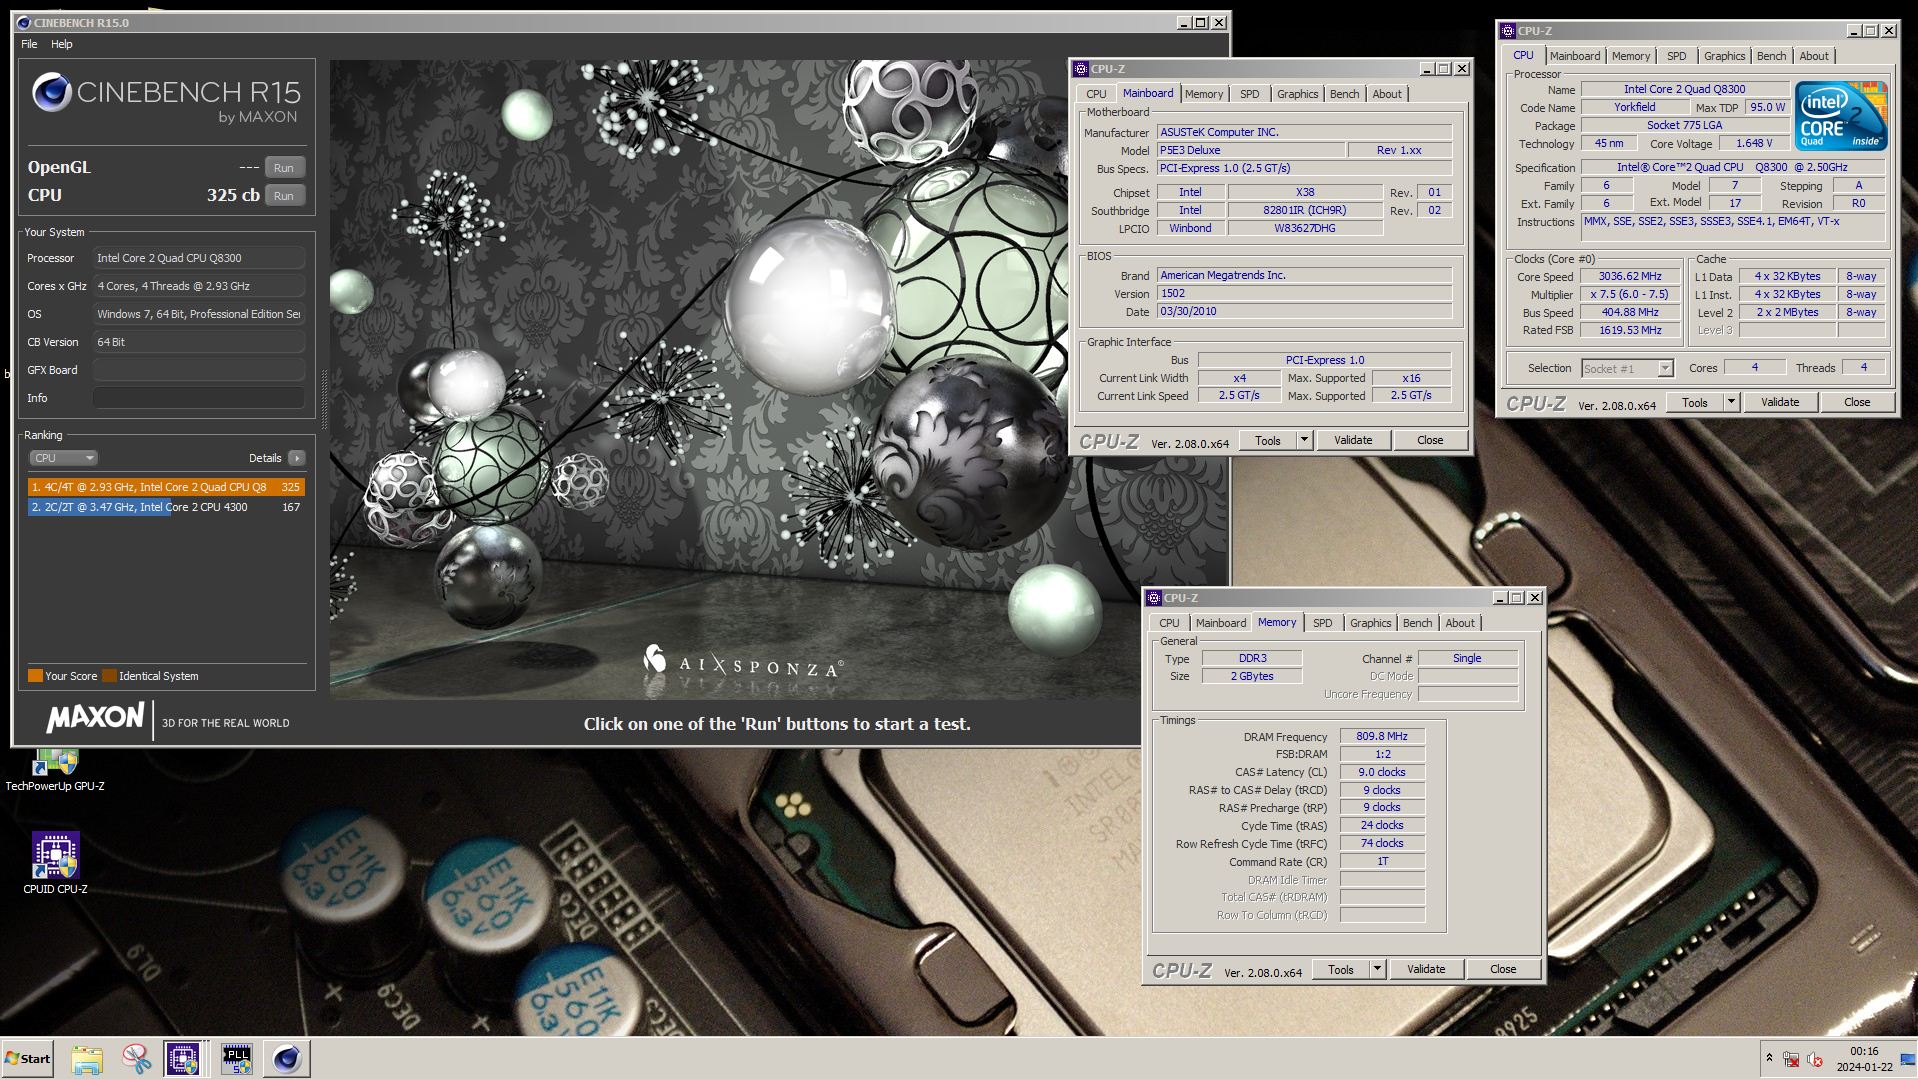
Task: Click the Mainboard CPU-Z window title icon
Action: (x=1080, y=69)
